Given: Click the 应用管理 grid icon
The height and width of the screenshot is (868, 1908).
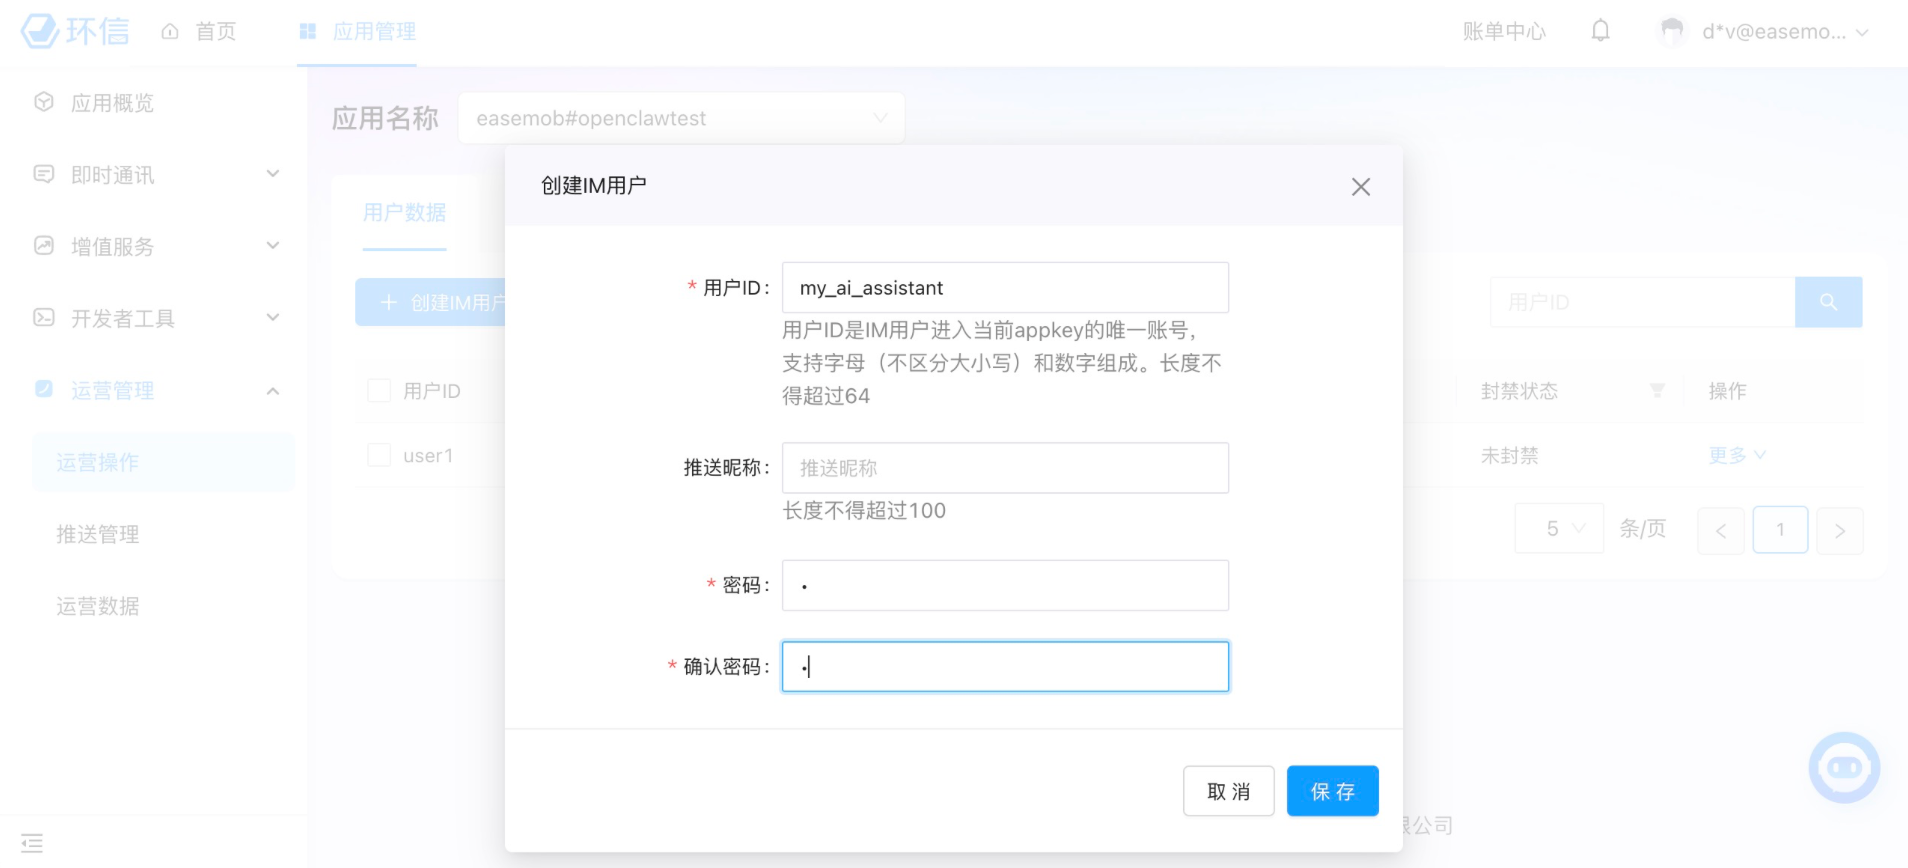Looking at the screenshot, I should 308,31.
